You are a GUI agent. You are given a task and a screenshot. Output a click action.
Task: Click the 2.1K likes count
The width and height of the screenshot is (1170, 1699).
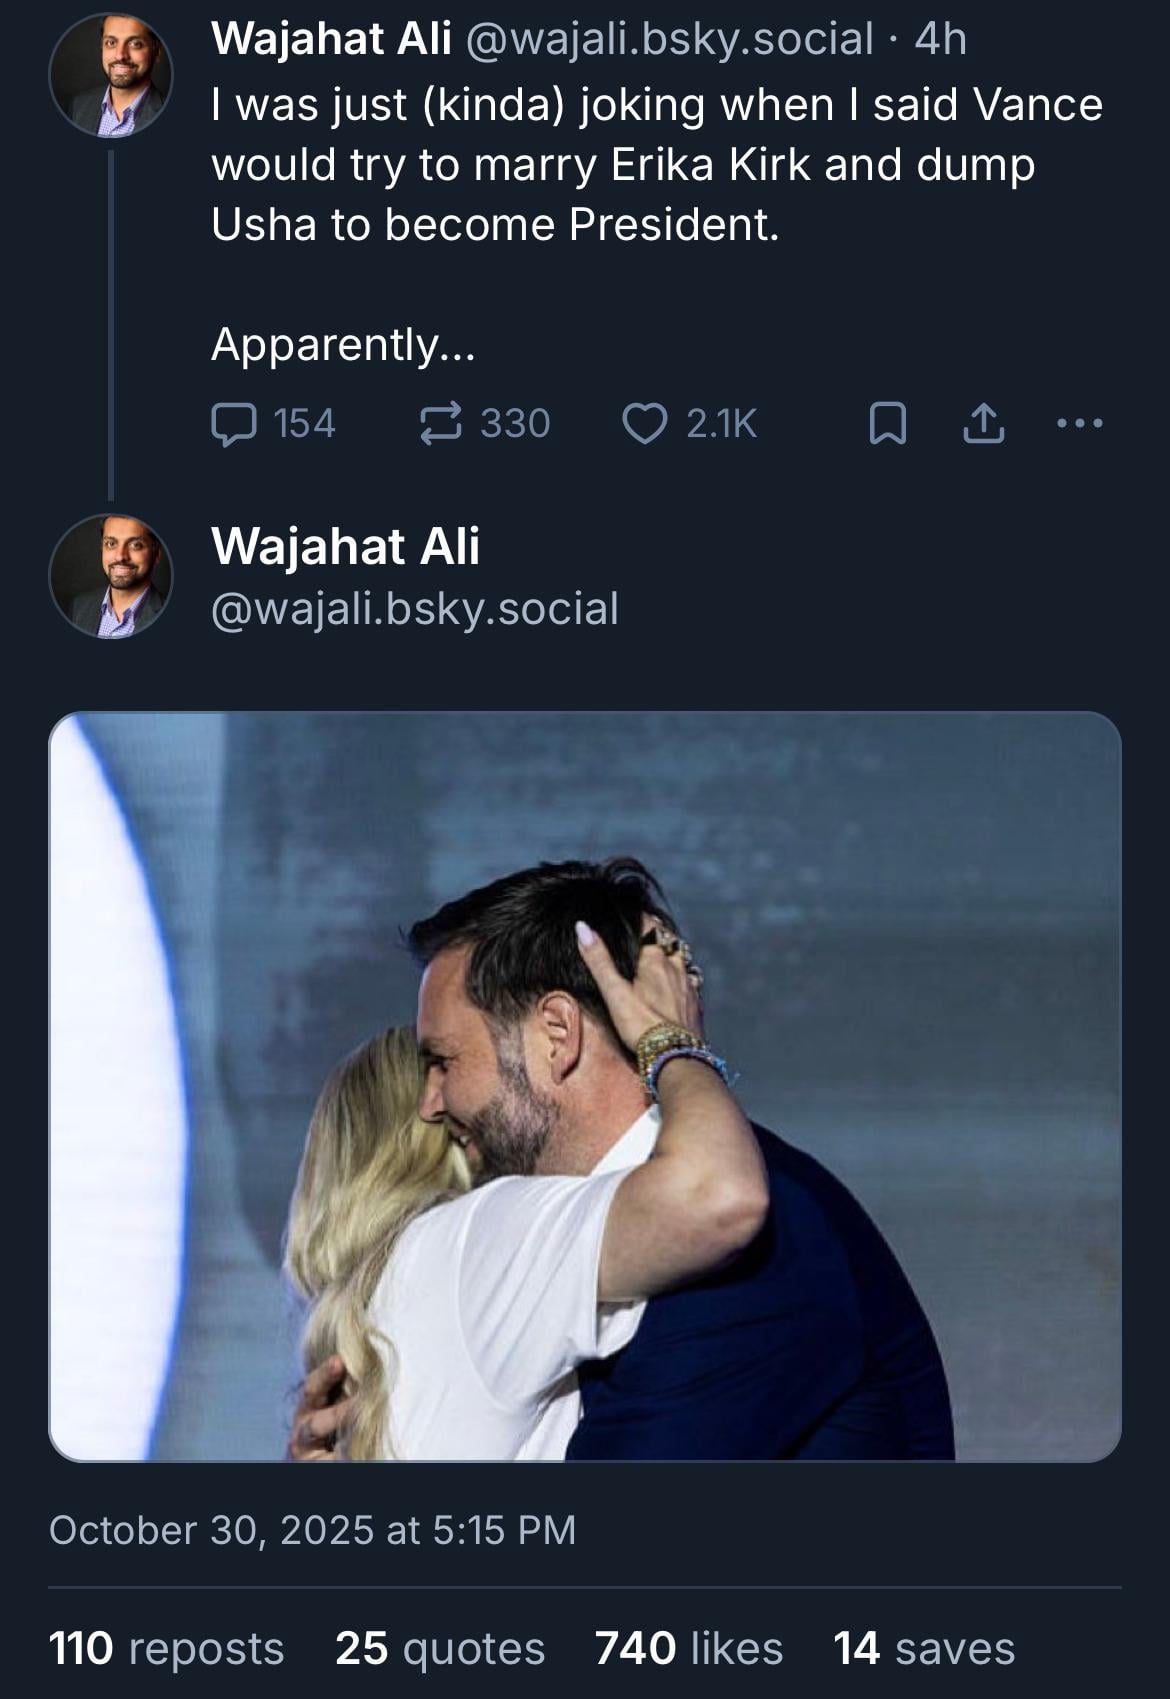click(721, 423)
